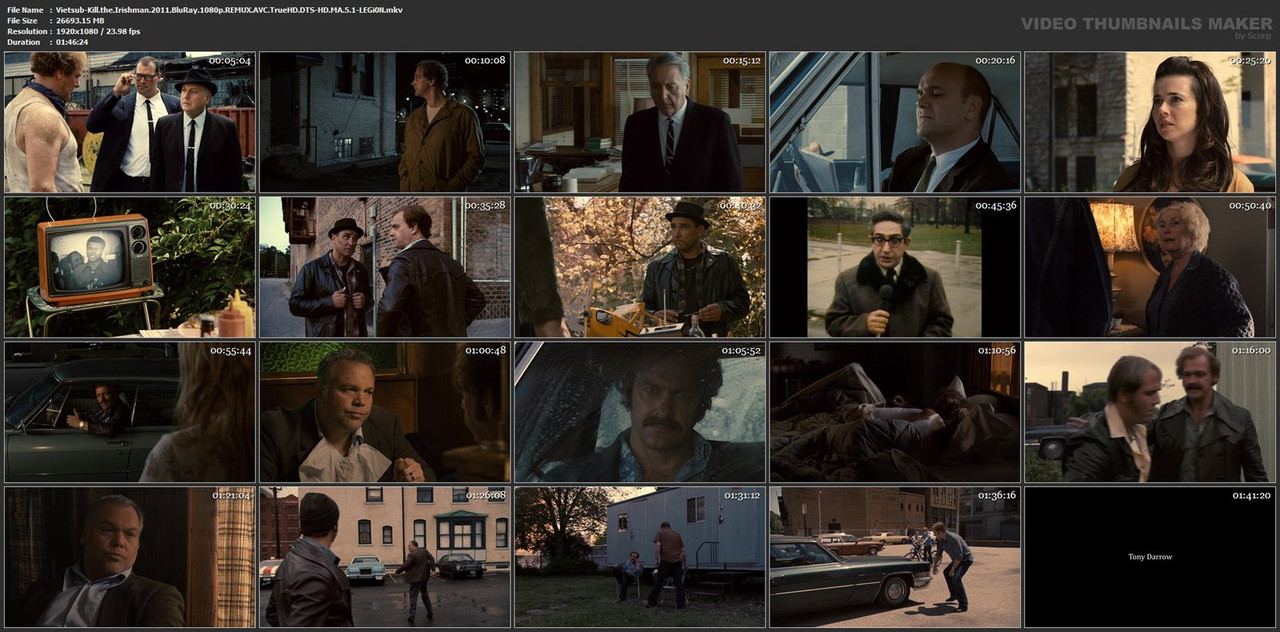Click the file name text ending in LEGi0N.mkv
Image resolution: width=1280 pixels, height=632 pixels.
point(229,9)
